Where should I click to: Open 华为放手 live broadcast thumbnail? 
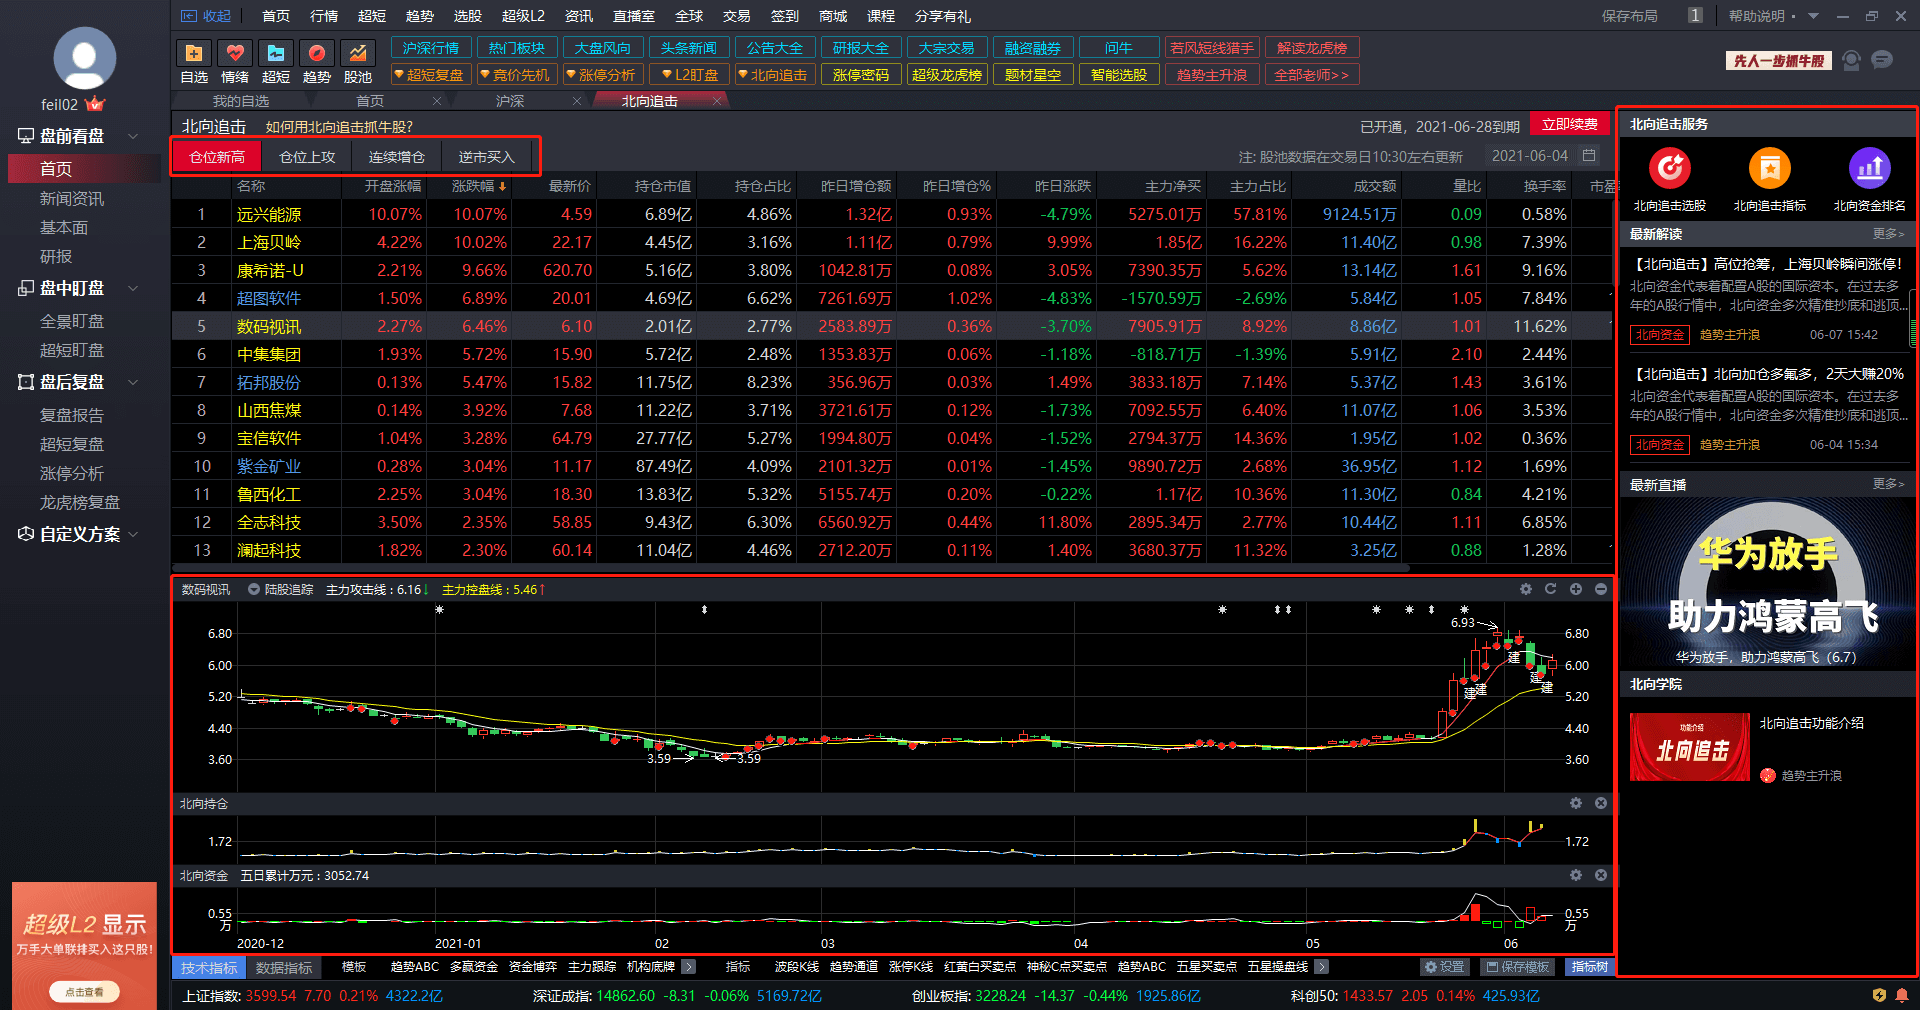pyautogui.click(x=1767, y=584)
